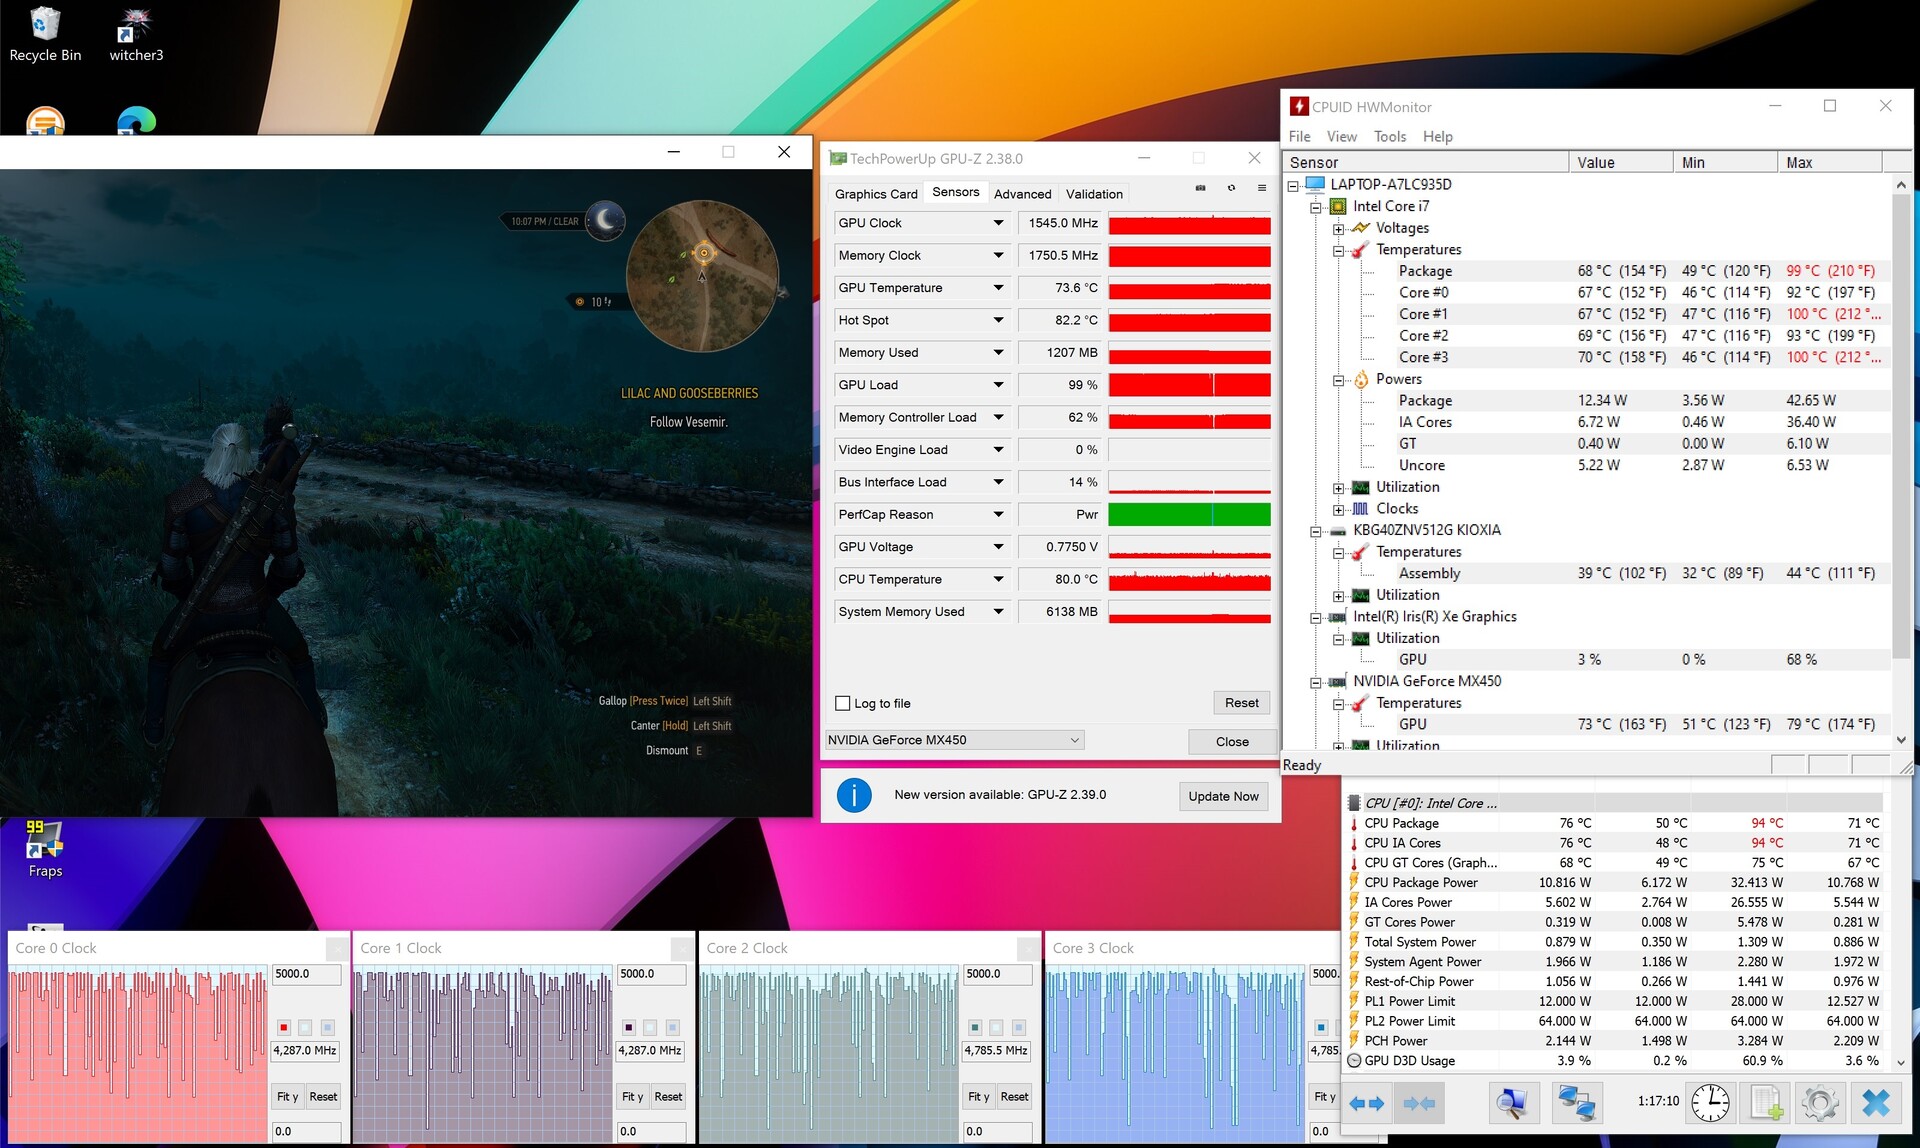
Task: Open the GPU Clock sensor dropdown
Action: click(x=998, y=223)
